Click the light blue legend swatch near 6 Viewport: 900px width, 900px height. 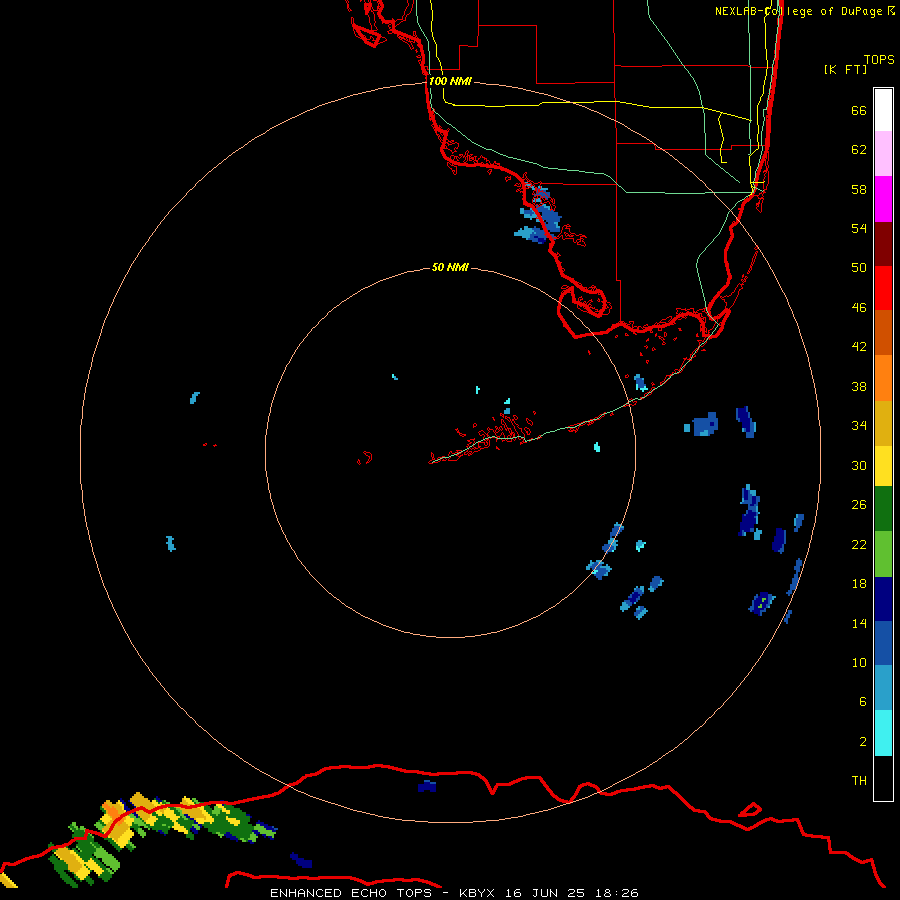click(883, 688)
